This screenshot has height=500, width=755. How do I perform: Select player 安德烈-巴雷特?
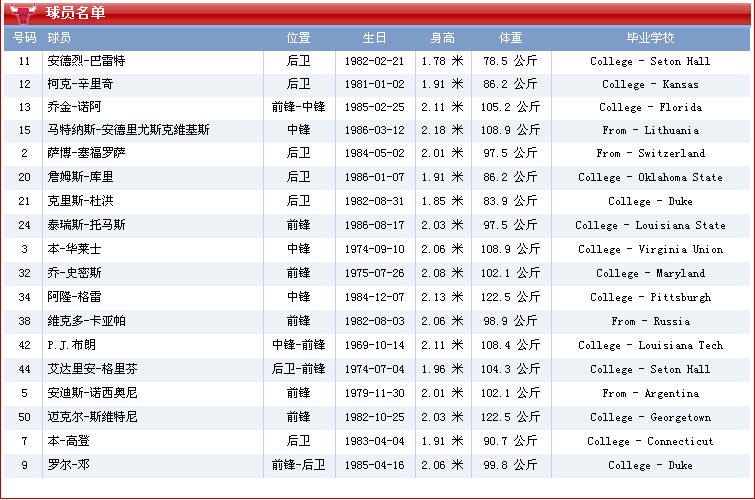[86, 61]
